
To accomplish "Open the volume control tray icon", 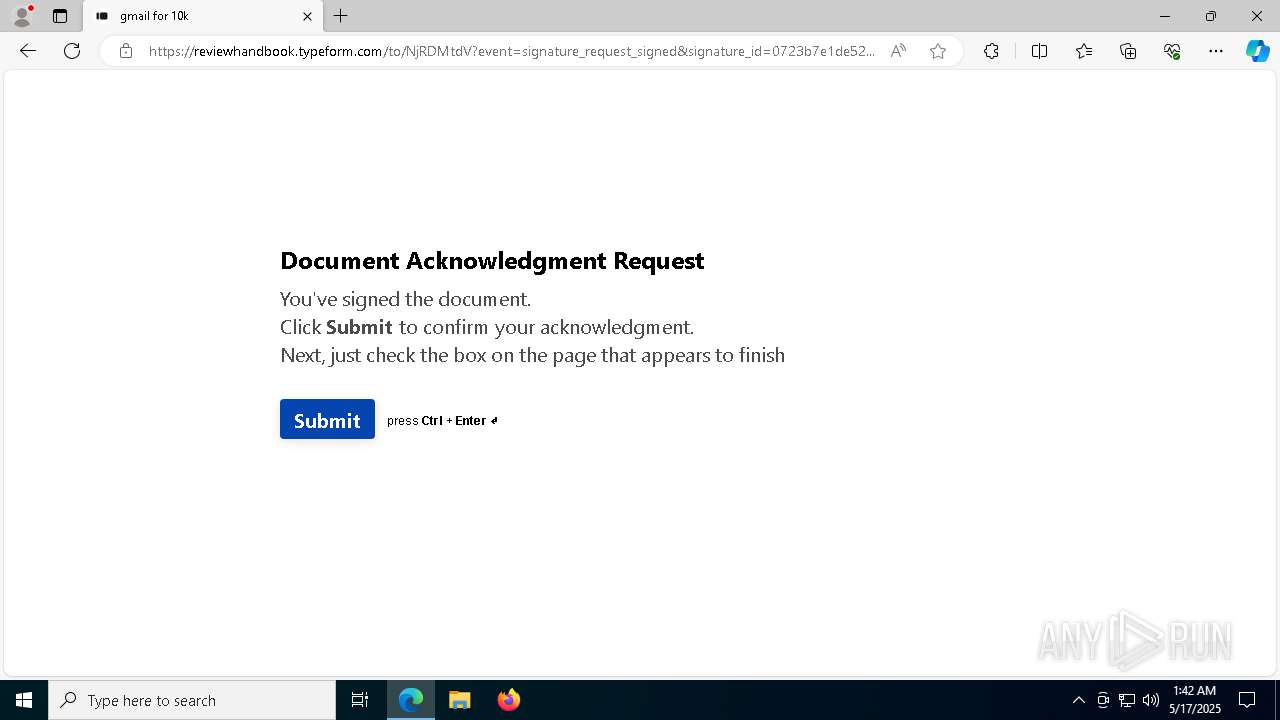I will (1151, 700).
